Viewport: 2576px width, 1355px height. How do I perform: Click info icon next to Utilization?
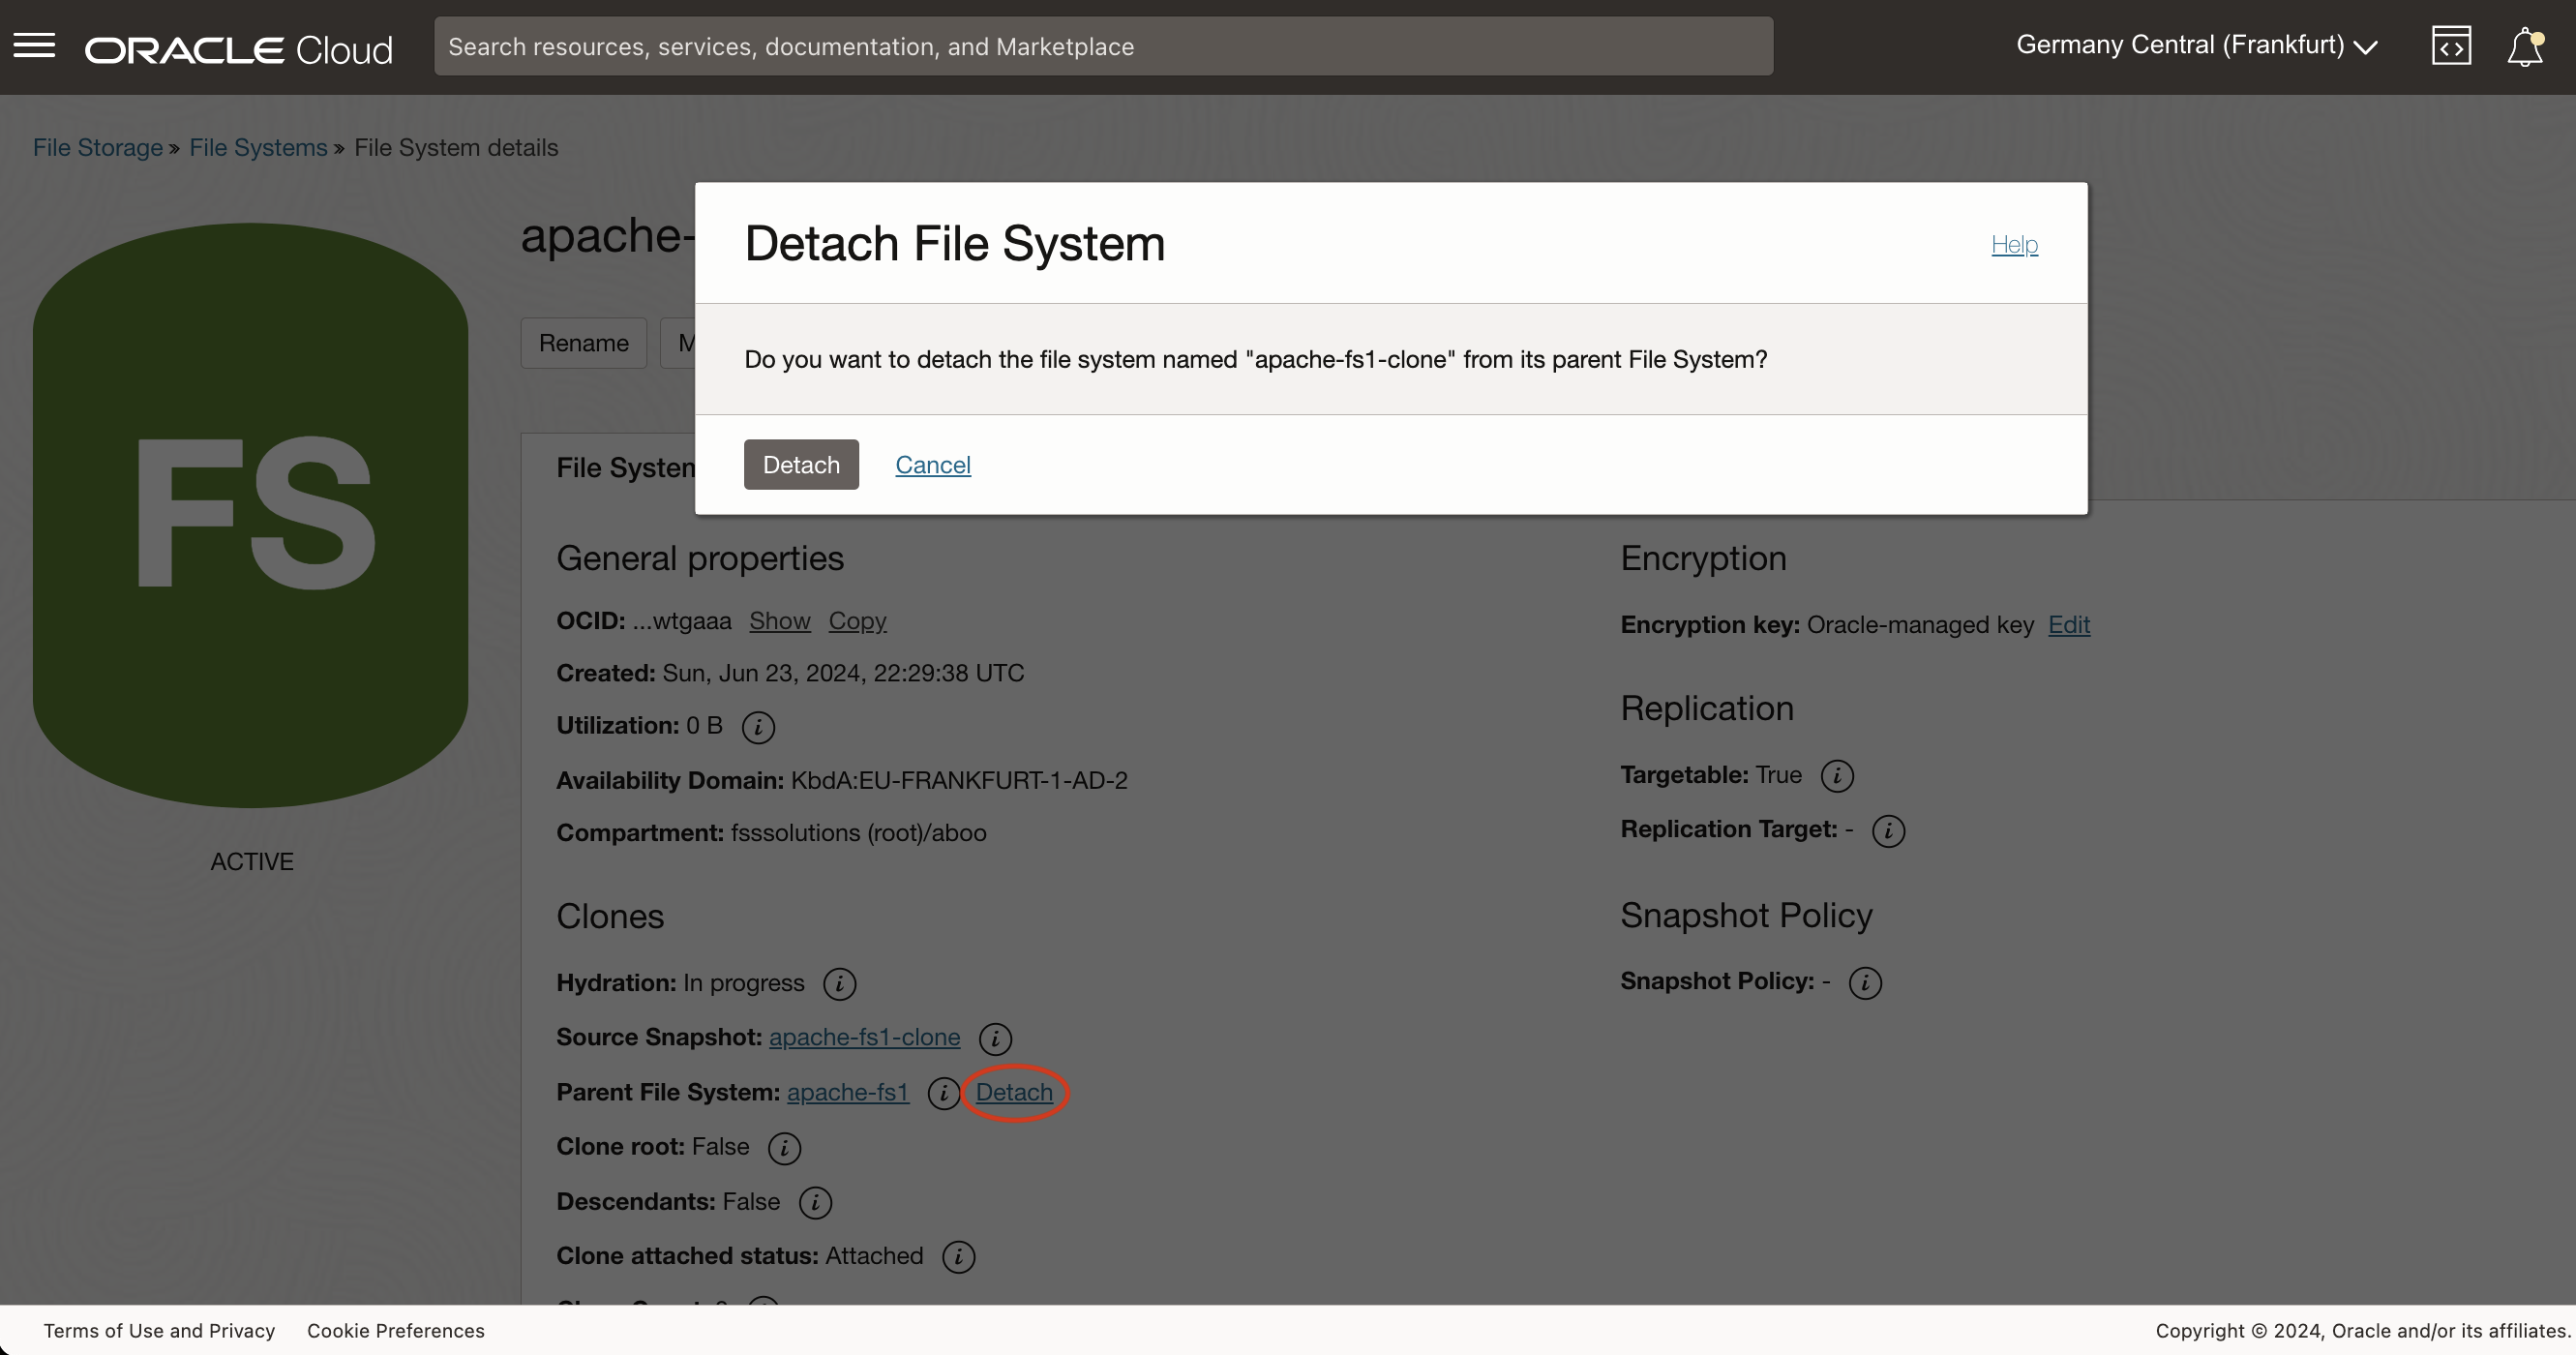pyautogui.click(x=758, y=727)
